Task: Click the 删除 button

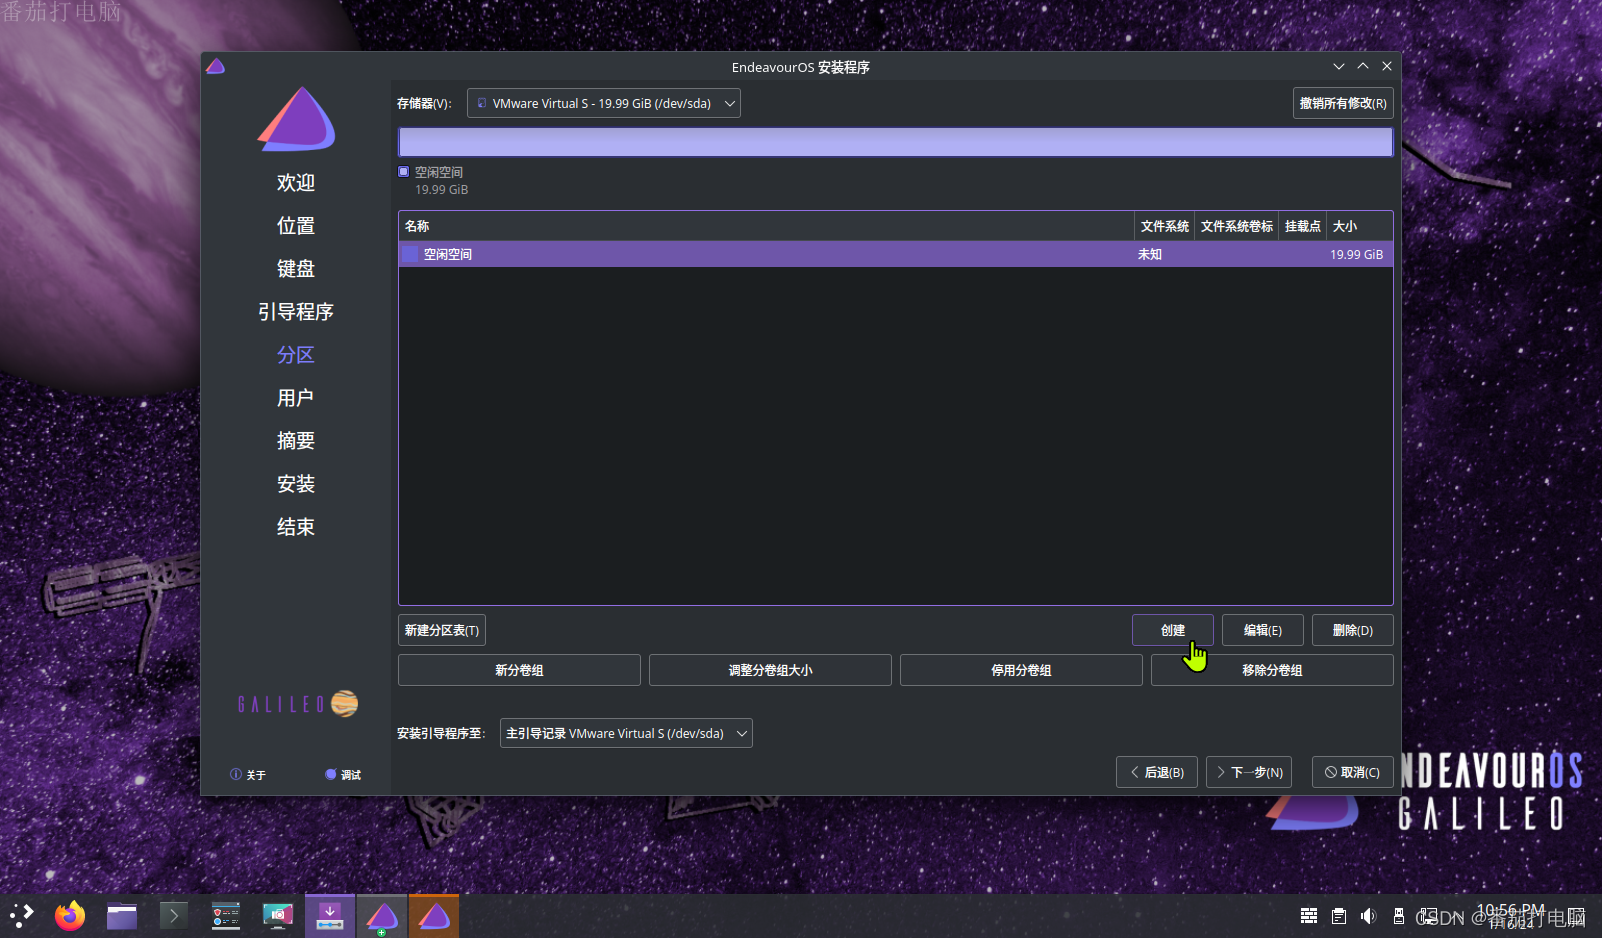Action: pos(1353,630)
